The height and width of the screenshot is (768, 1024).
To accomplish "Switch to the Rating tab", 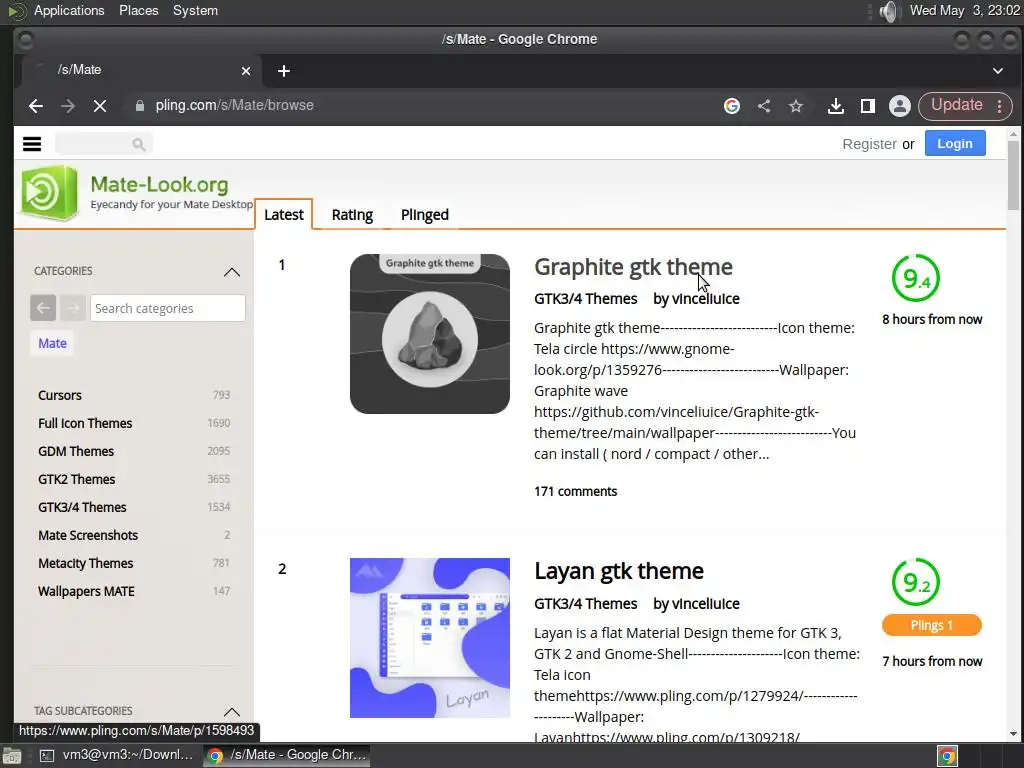I will [x=352, y=215].
